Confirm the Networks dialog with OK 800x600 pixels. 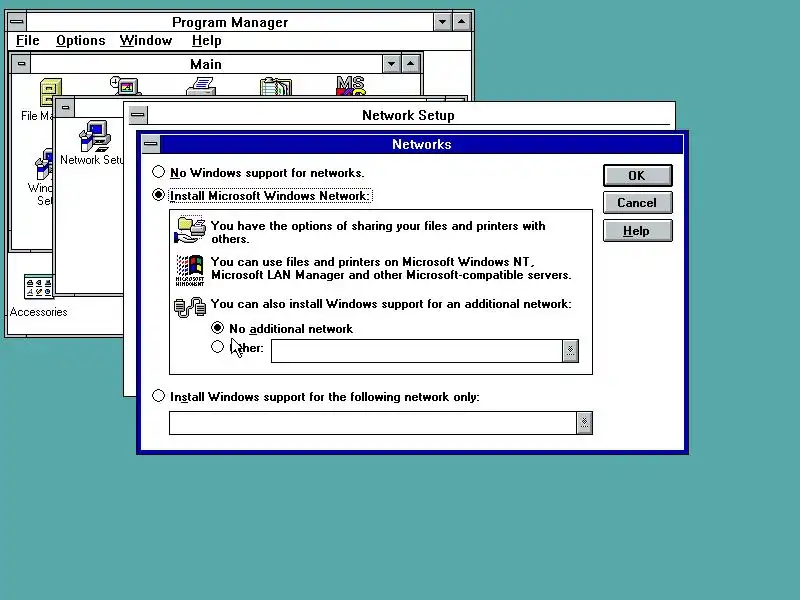pos(637,176)
